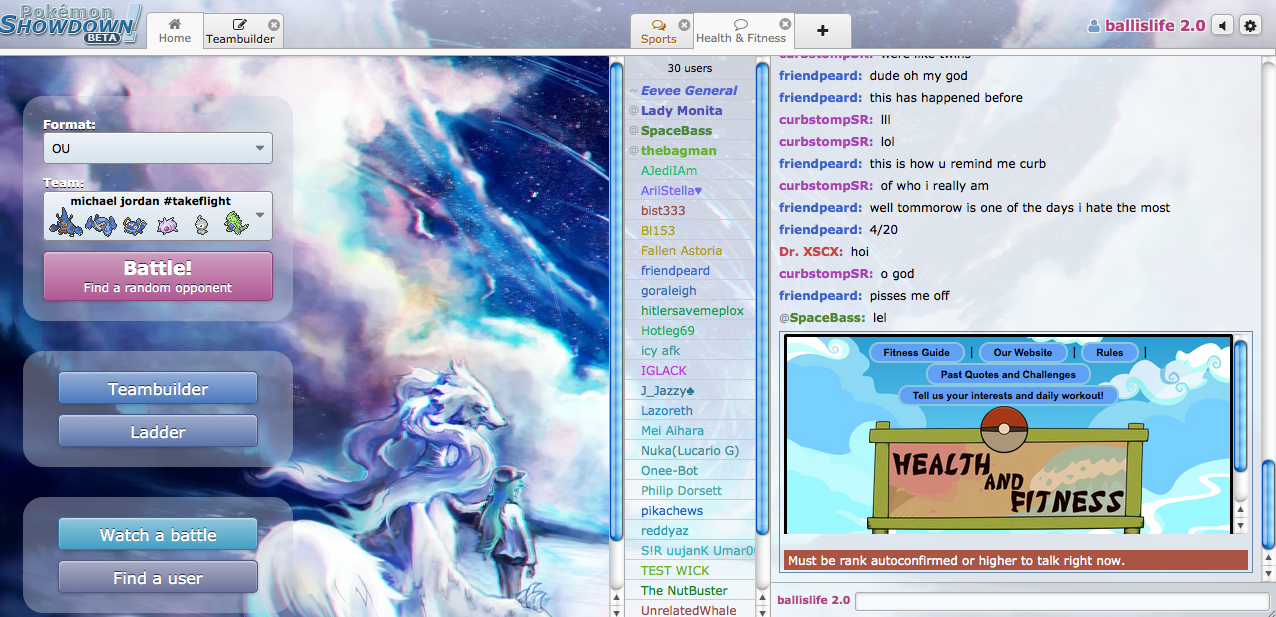The width and height of the screenshot is (1276, 617).
Task: Switch to the Home tab
Action: [175, 31]
